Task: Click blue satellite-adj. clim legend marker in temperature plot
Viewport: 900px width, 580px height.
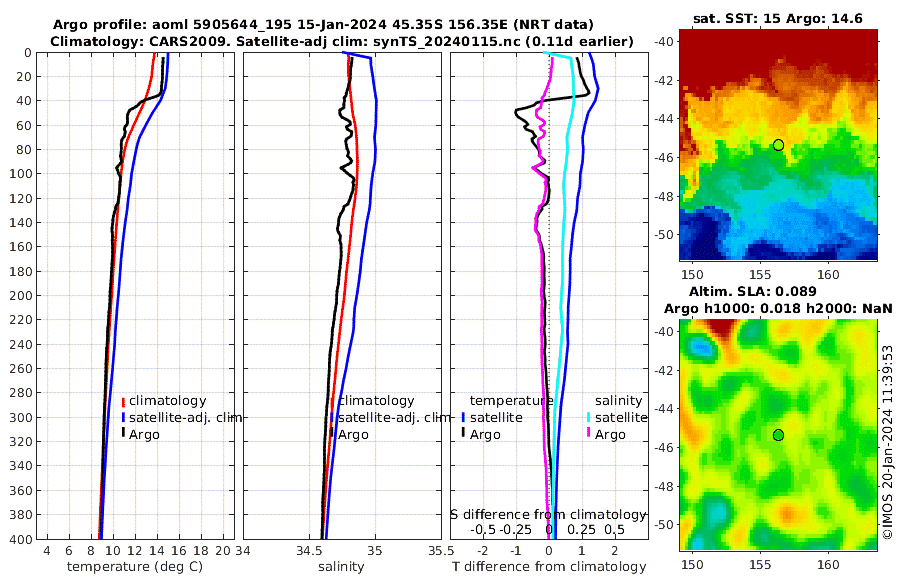Action: 123,417
